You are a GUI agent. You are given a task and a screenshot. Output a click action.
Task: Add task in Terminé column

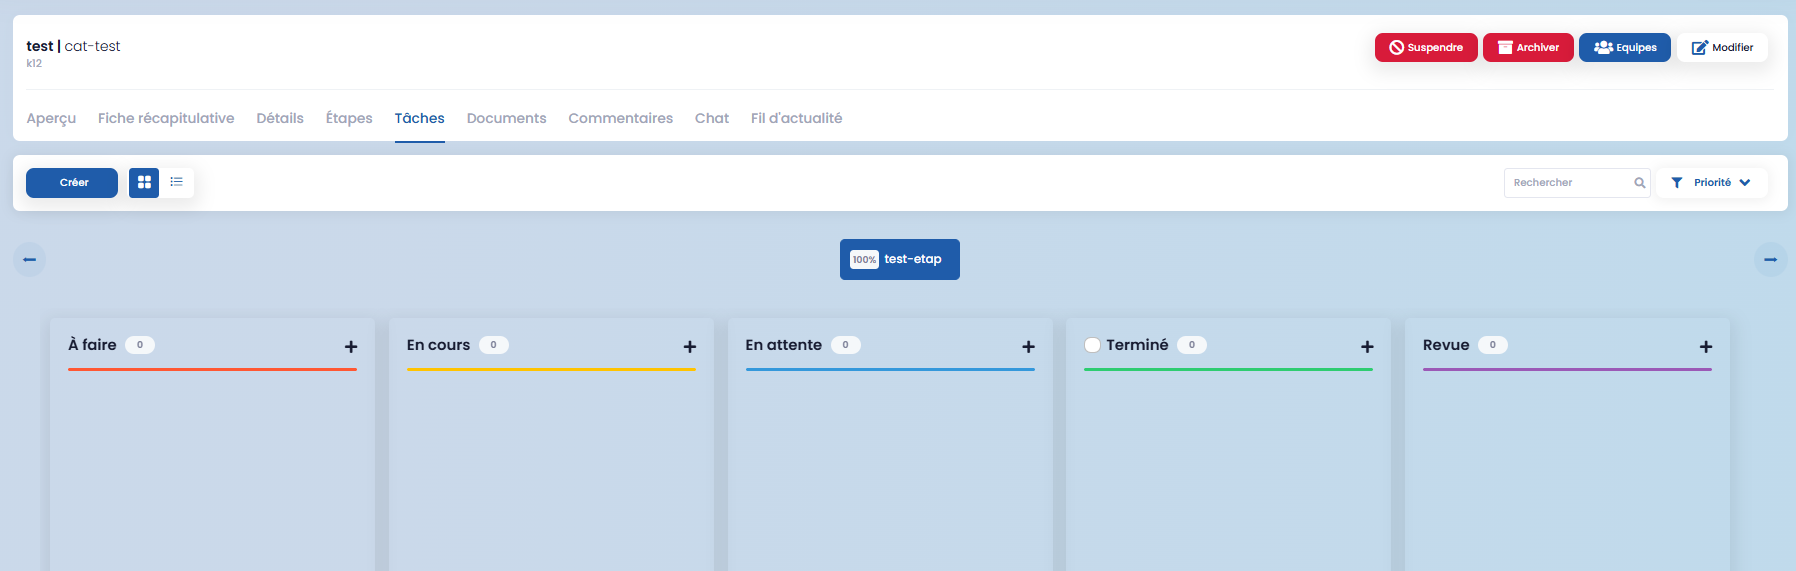point(1367,347)
